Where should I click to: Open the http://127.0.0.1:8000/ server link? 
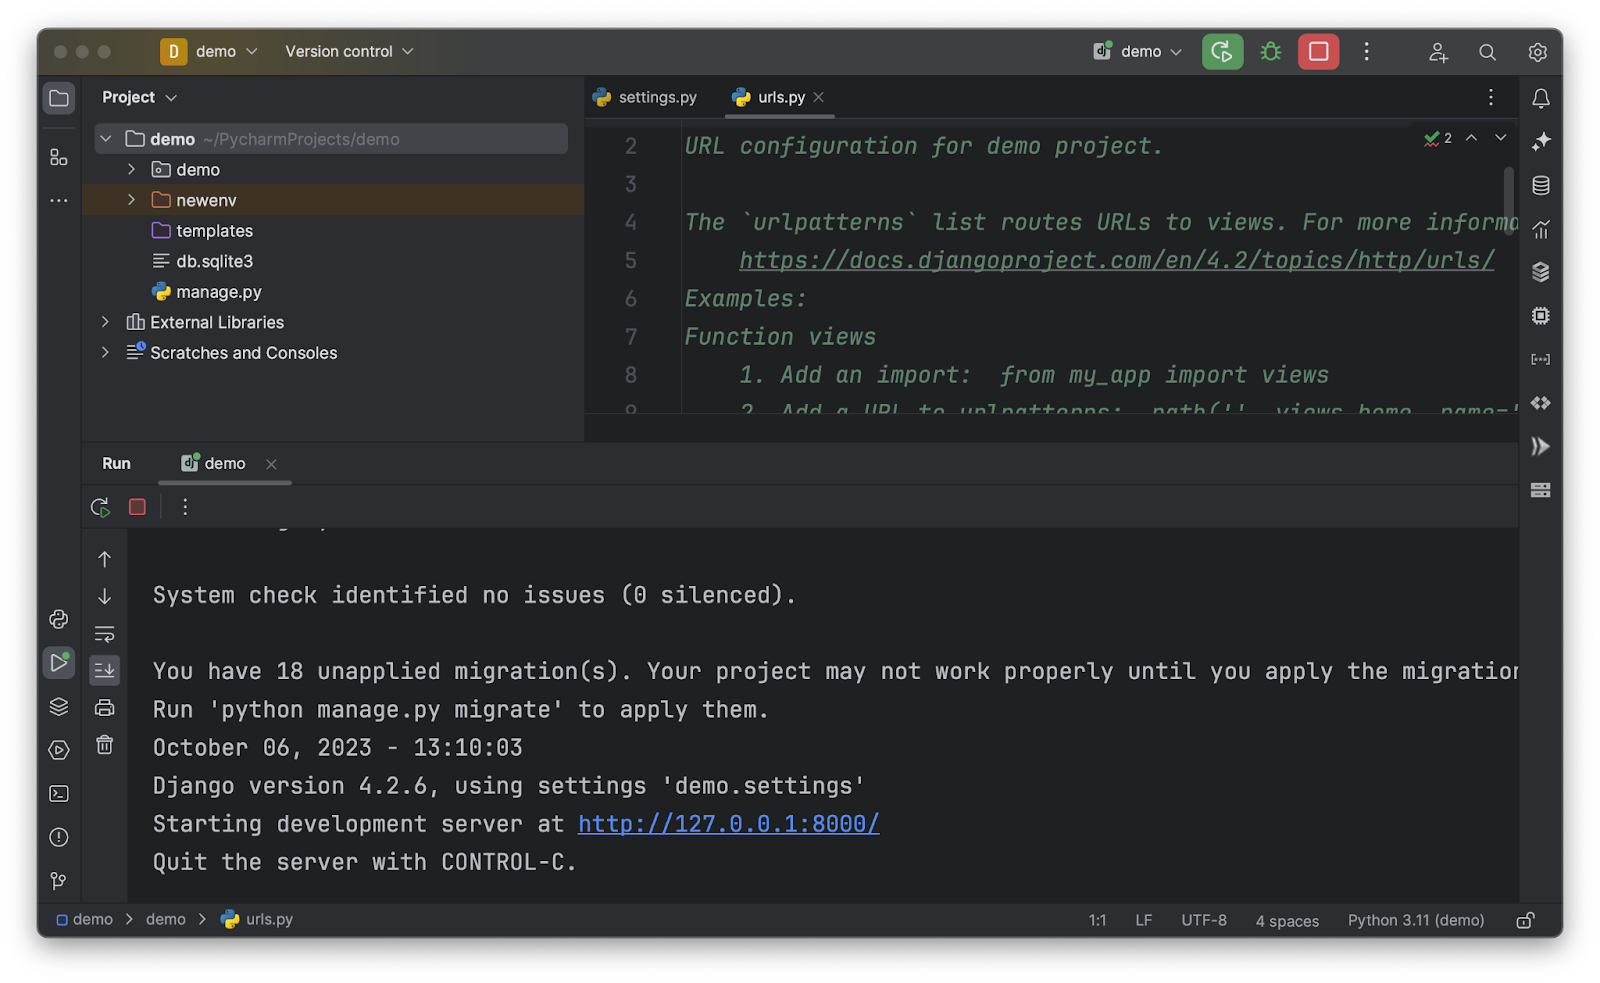click(728, 824)
